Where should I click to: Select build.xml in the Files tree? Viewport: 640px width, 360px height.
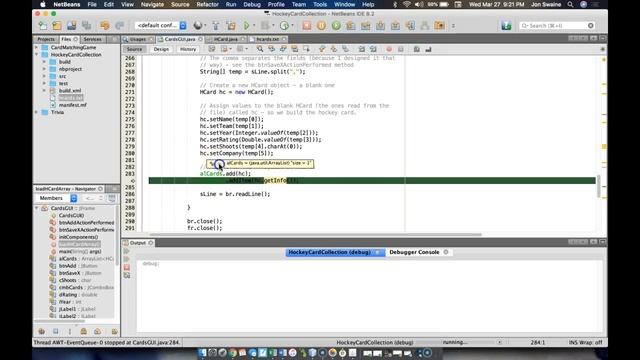tap(70, 91)
